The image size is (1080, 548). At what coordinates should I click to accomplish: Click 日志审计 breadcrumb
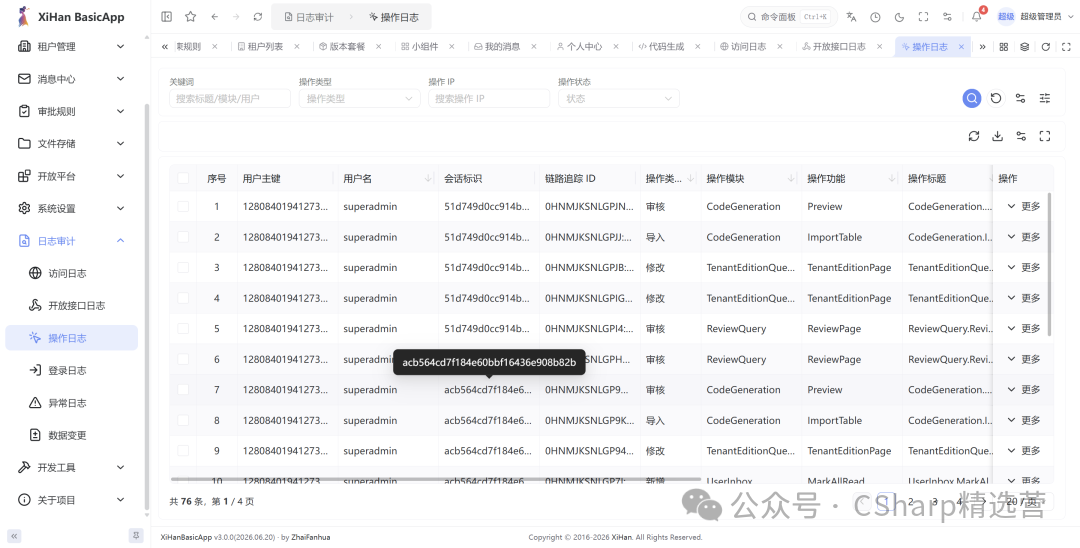click(309, 17)
